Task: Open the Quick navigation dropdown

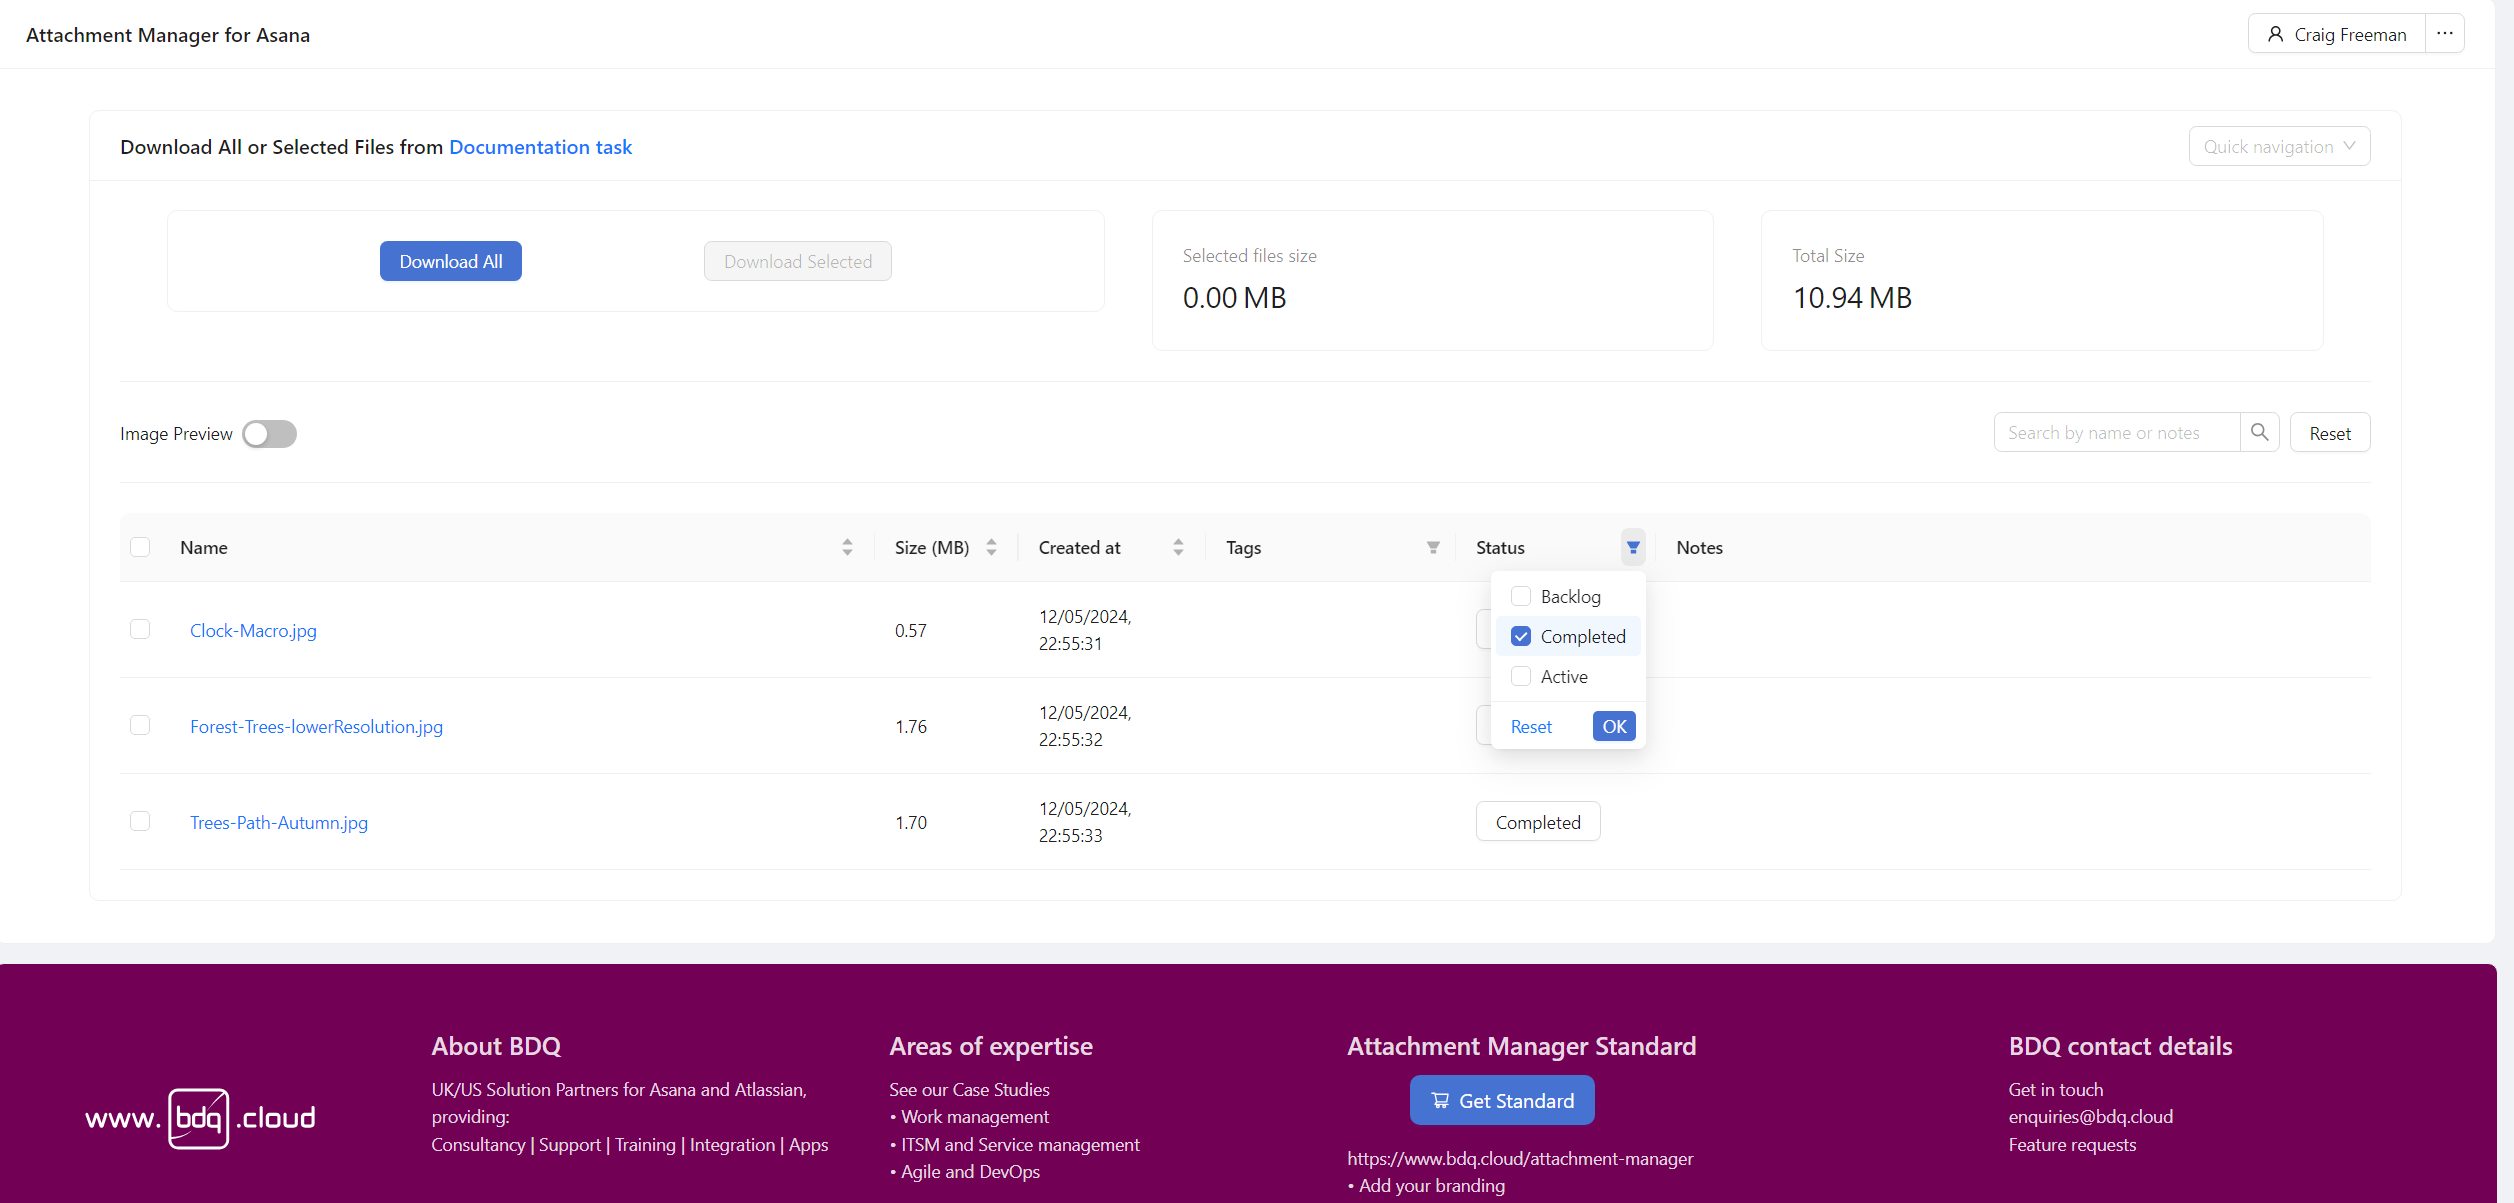Action: point(2278,147)
